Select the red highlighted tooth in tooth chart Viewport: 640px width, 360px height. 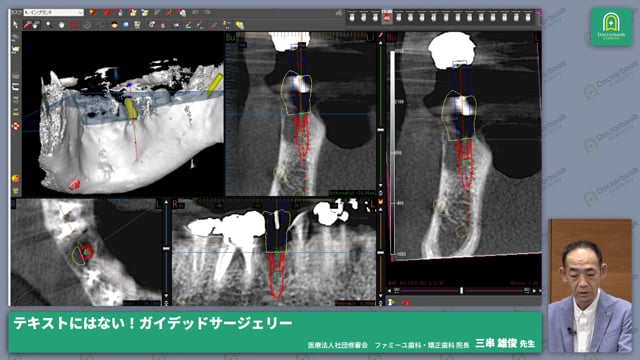point(387,17)
